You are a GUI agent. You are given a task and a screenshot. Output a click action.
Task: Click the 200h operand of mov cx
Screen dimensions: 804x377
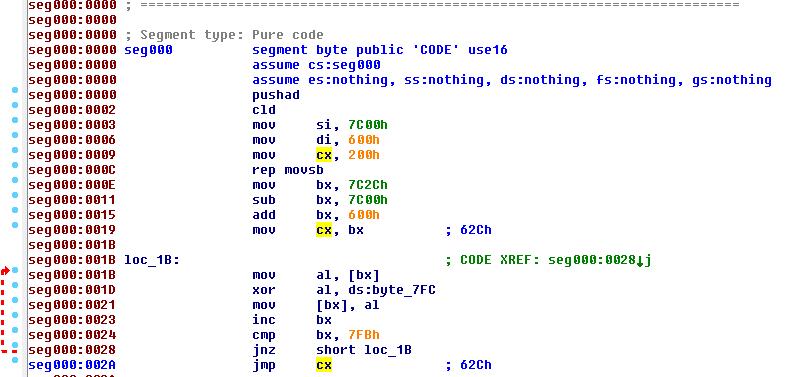(x=364, y=155)
